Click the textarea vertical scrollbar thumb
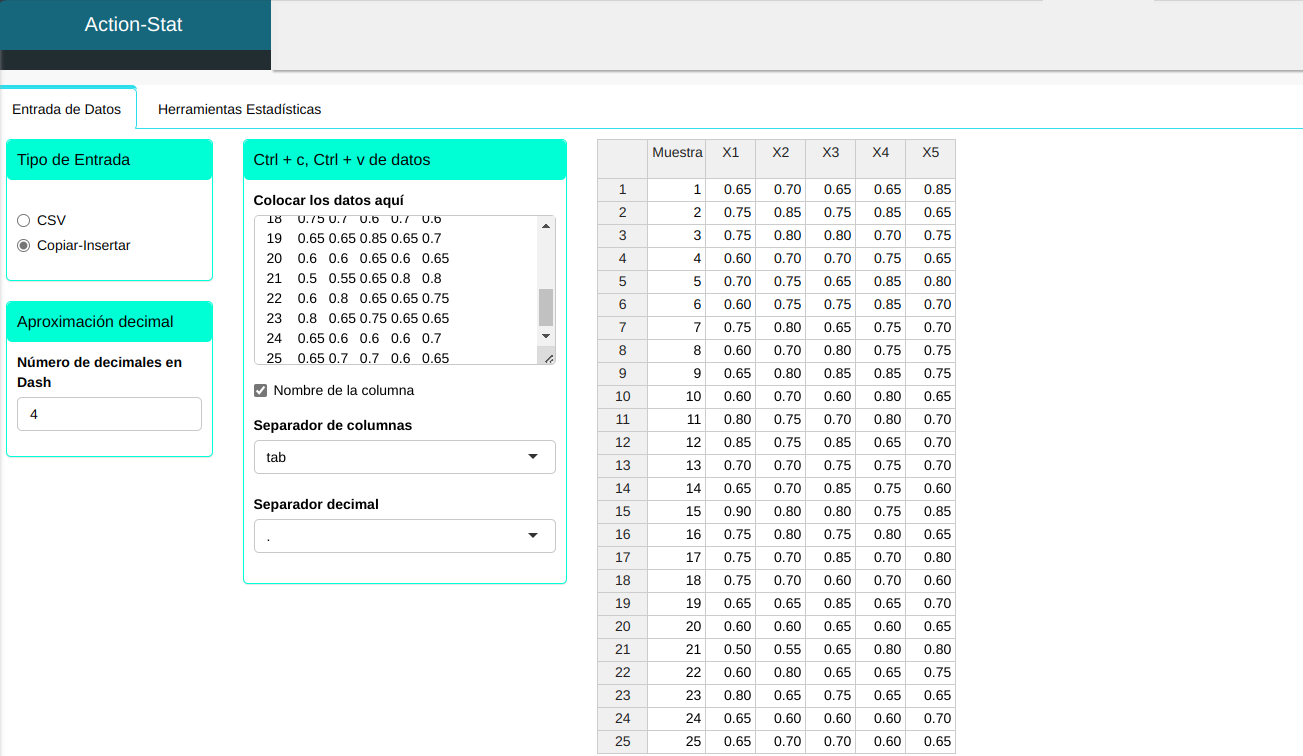 coord(546,307)
